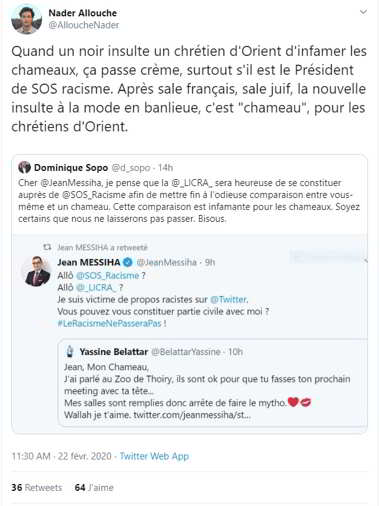This screenshot has height=506, width=380.
Task: Click the red heart emoji in Belattar's tweet
Action: tap(293, 402)
